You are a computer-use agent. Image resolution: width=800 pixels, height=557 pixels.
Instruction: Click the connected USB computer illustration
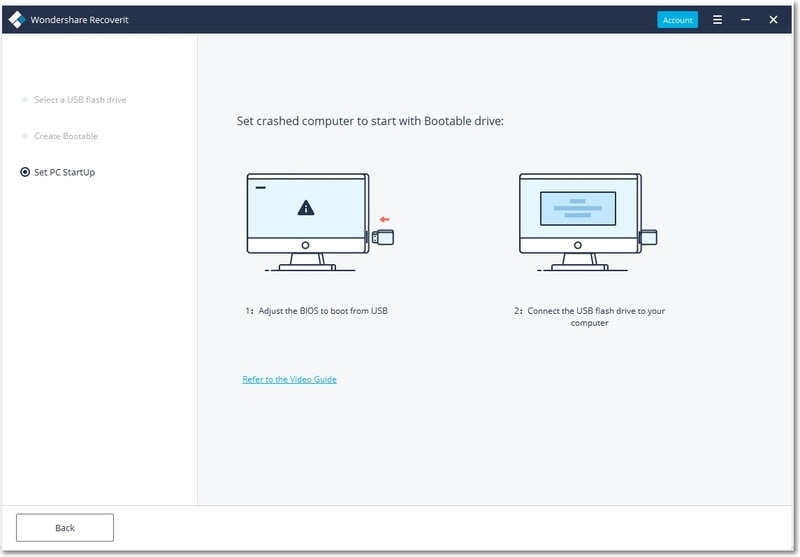(x=588, y=222)
